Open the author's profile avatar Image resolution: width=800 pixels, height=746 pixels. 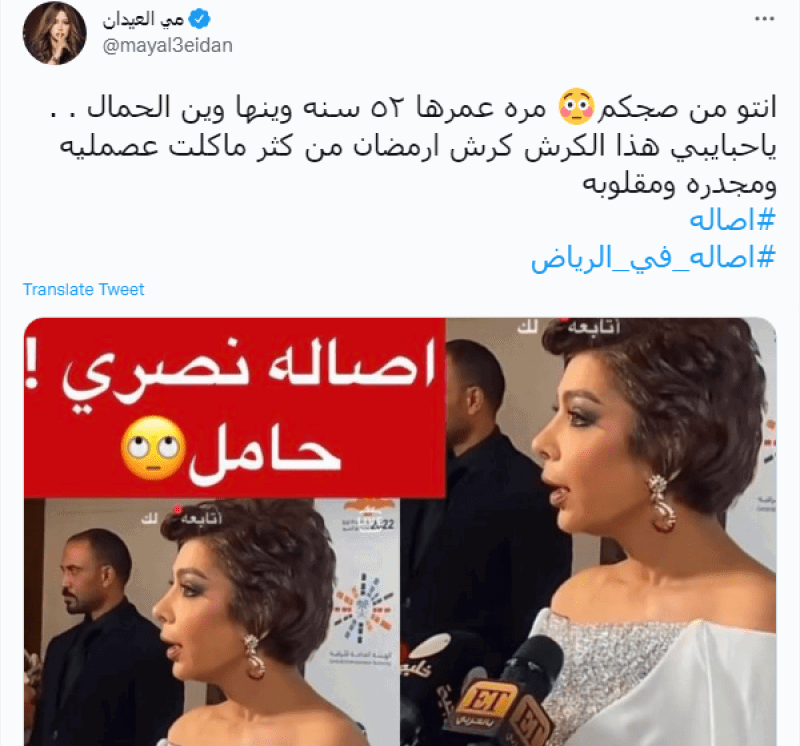pos(54,33)
